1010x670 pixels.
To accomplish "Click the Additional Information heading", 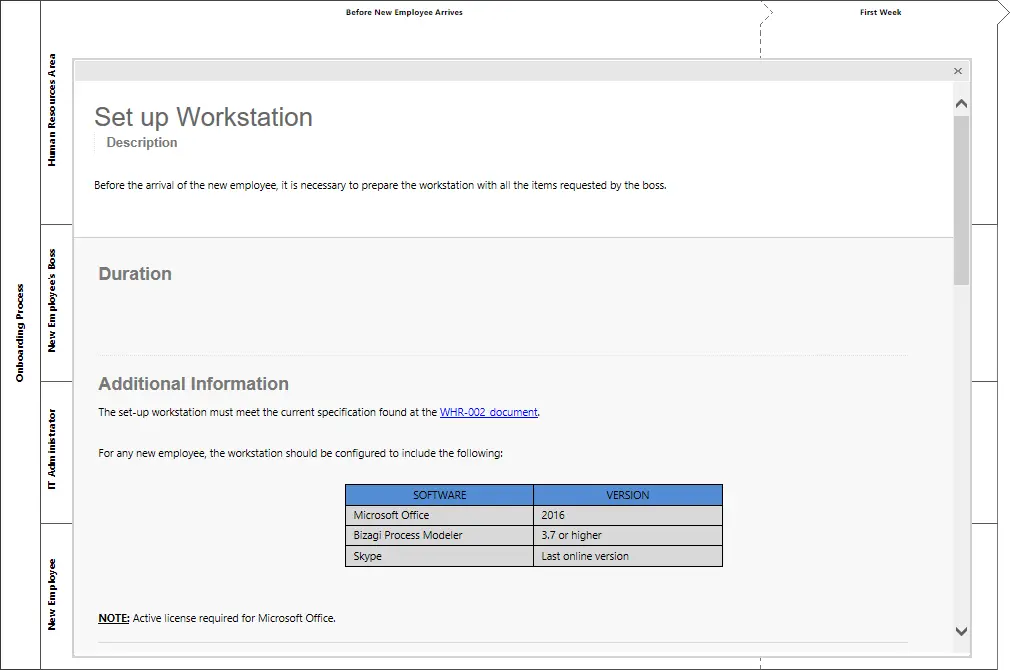I will (x=193, y=384).
